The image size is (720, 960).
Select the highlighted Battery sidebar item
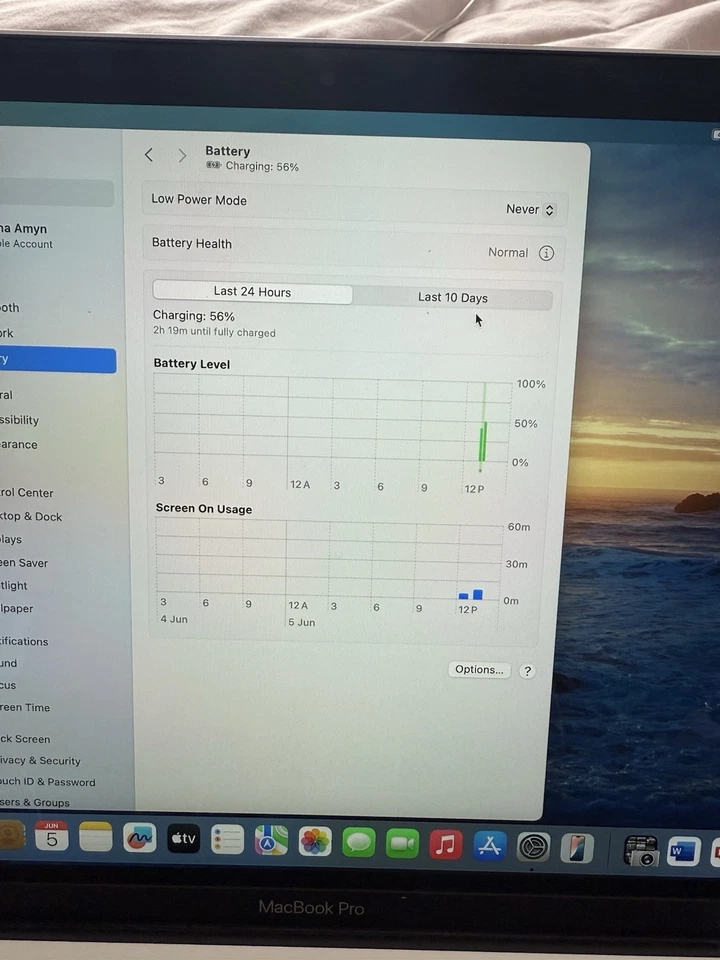coord(58,360)
